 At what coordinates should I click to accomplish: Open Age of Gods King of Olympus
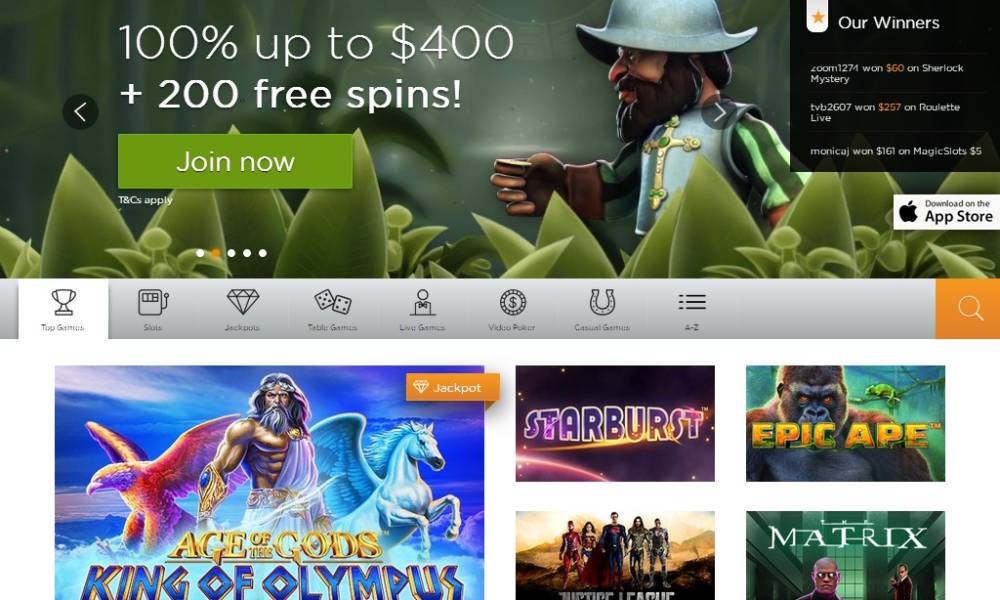(269, 483)
